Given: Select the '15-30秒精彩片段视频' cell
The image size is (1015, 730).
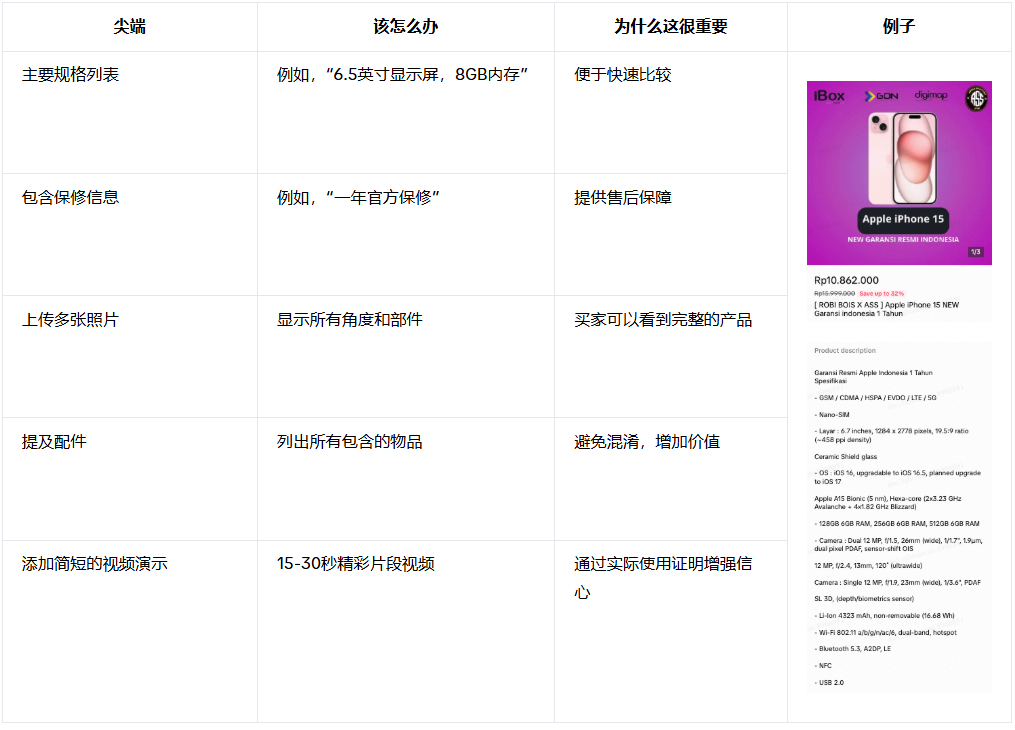Looking at the screenshot, I should click(355, 564).
